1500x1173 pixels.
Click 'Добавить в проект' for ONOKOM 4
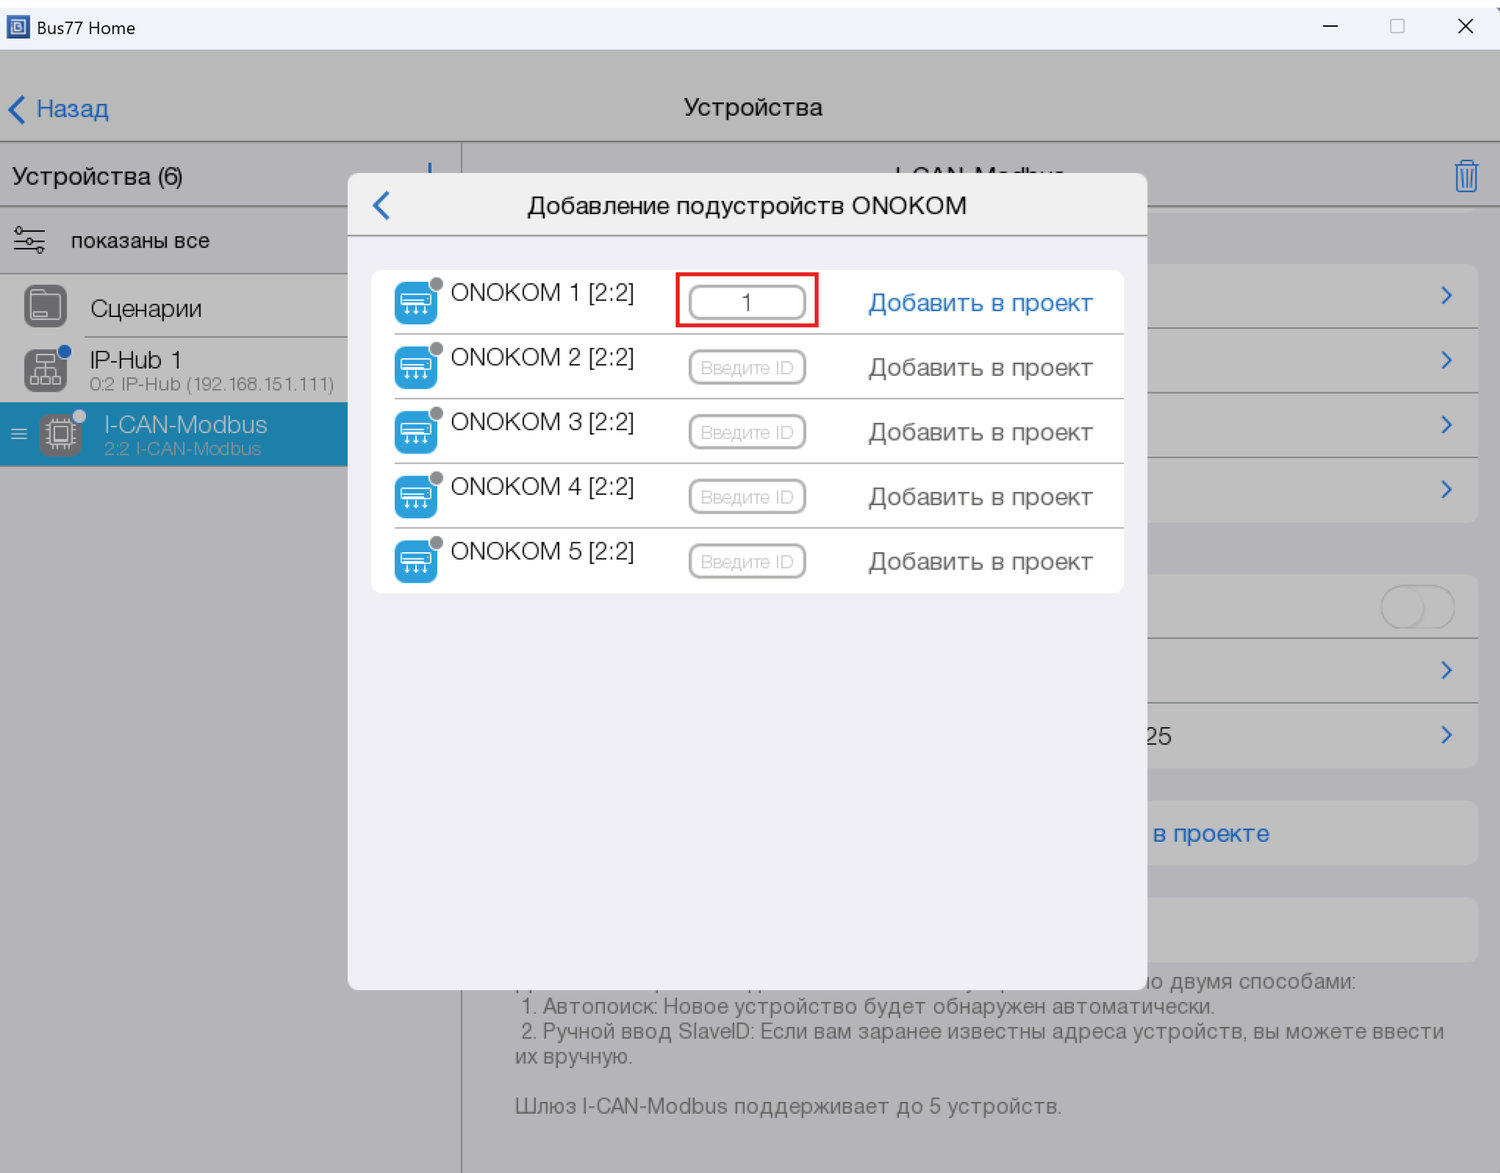tap(979, 497)
